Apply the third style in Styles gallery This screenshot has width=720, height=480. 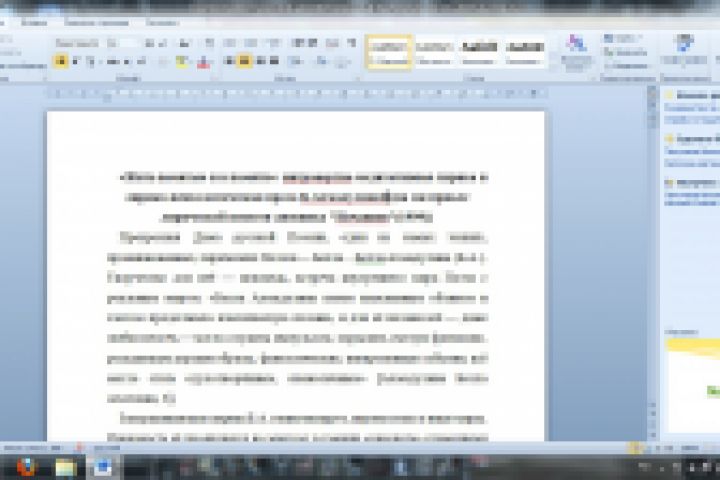[x=478, y=52]
